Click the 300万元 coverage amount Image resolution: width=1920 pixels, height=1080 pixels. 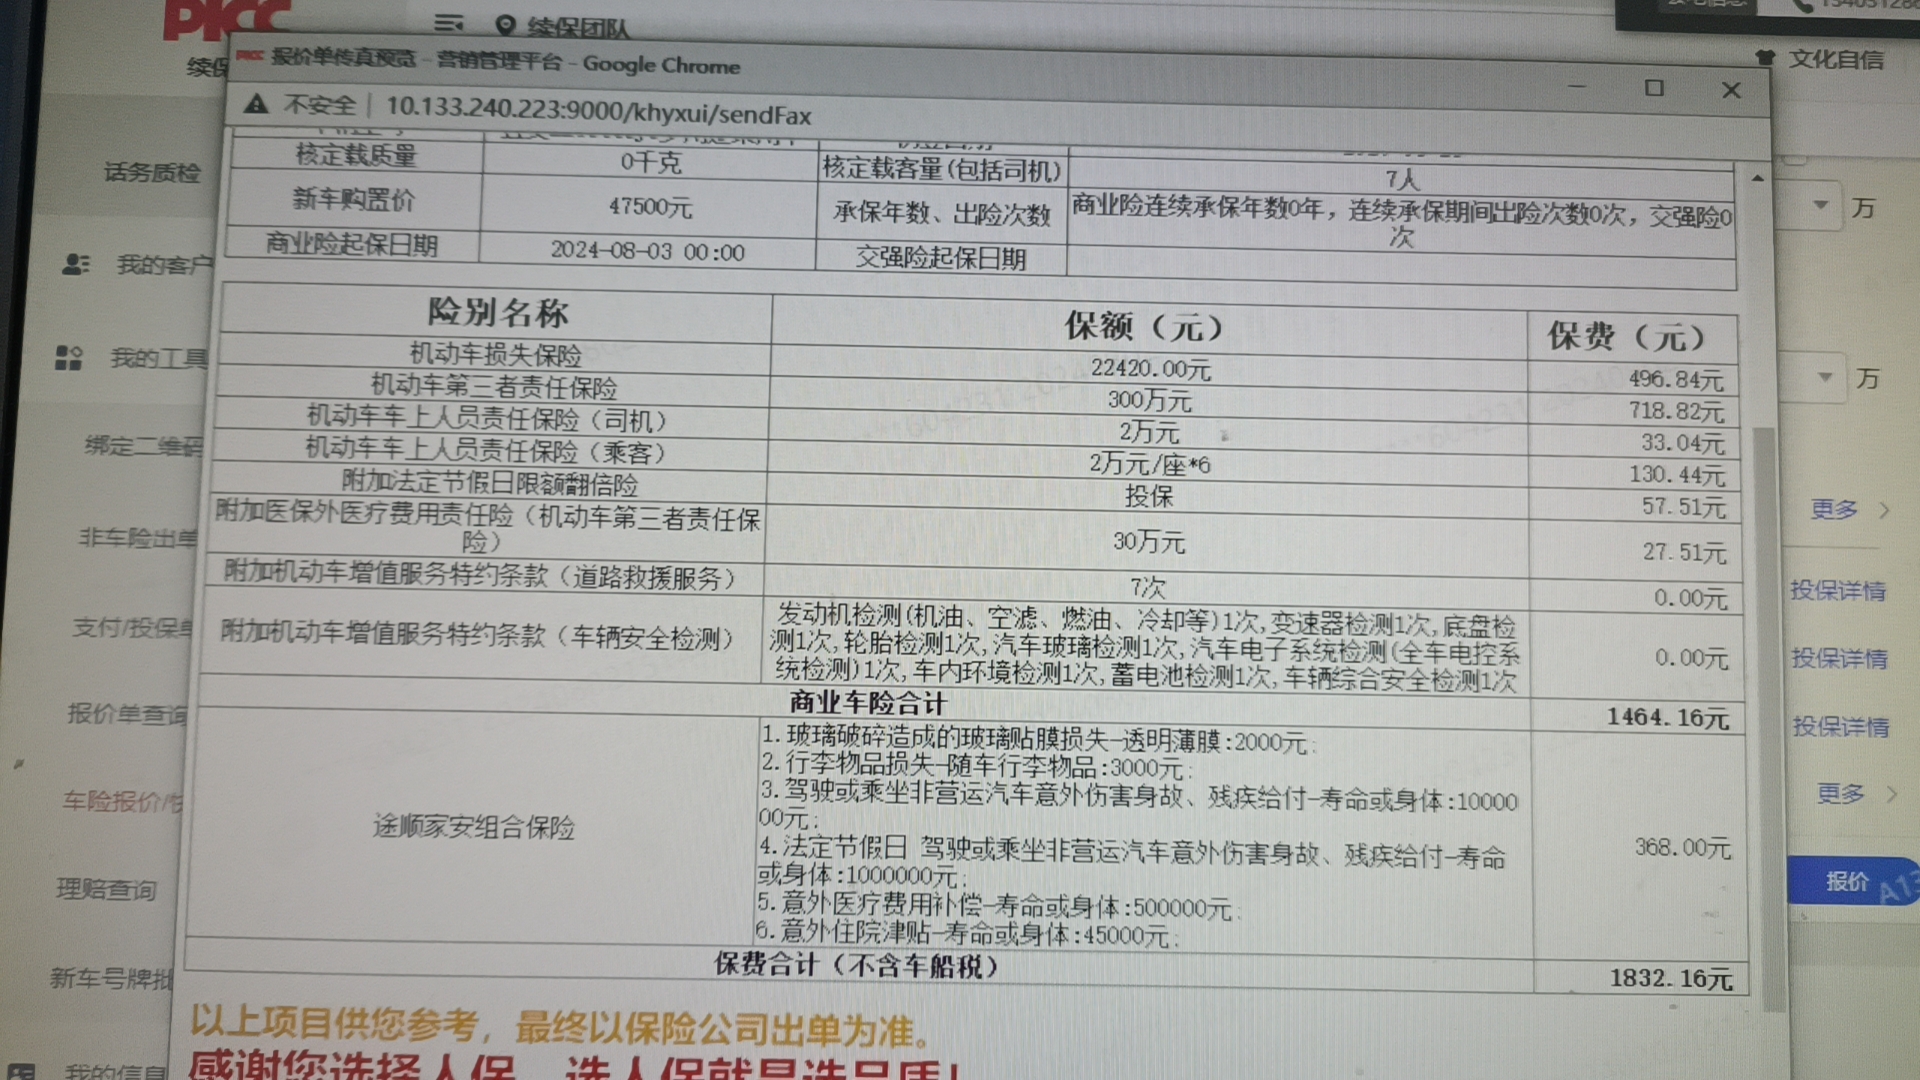point(1150,401)
